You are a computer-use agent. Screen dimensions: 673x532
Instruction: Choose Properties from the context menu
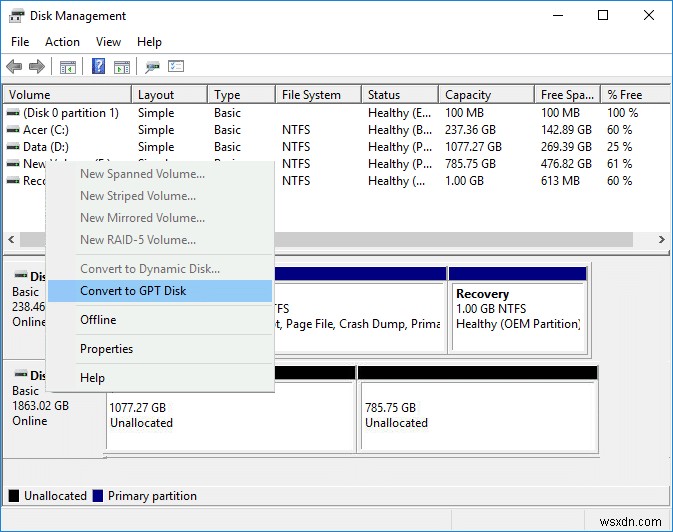160,349
